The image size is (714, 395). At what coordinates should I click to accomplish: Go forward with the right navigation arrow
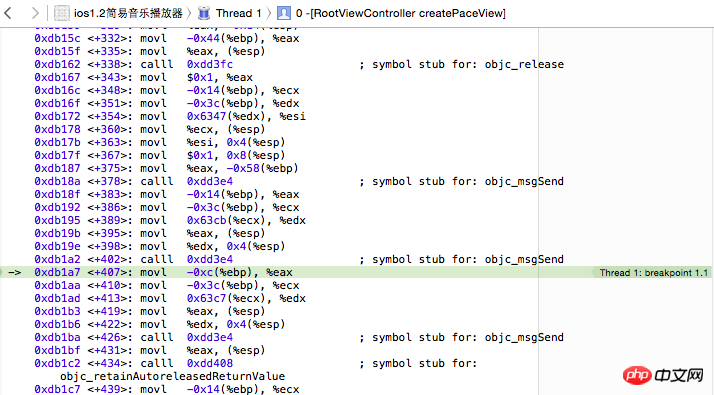coord(35,13)
